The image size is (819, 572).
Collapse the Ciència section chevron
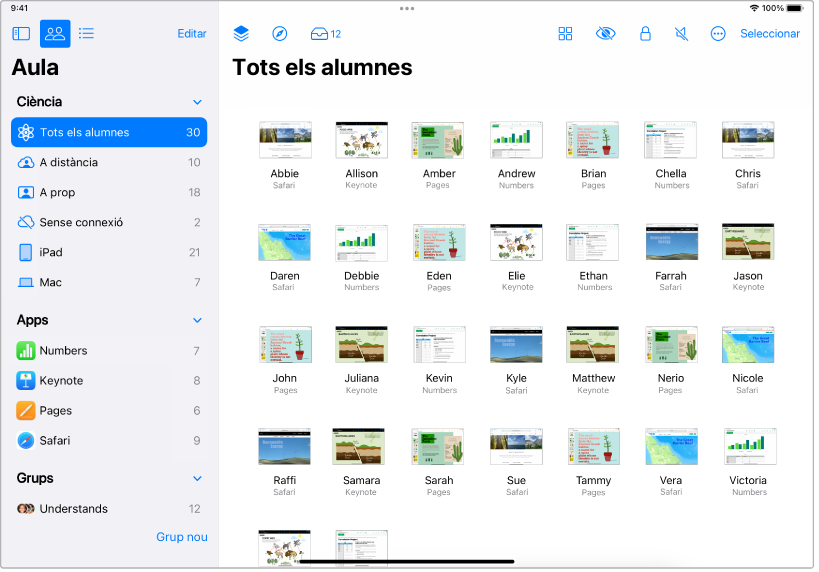197,102
